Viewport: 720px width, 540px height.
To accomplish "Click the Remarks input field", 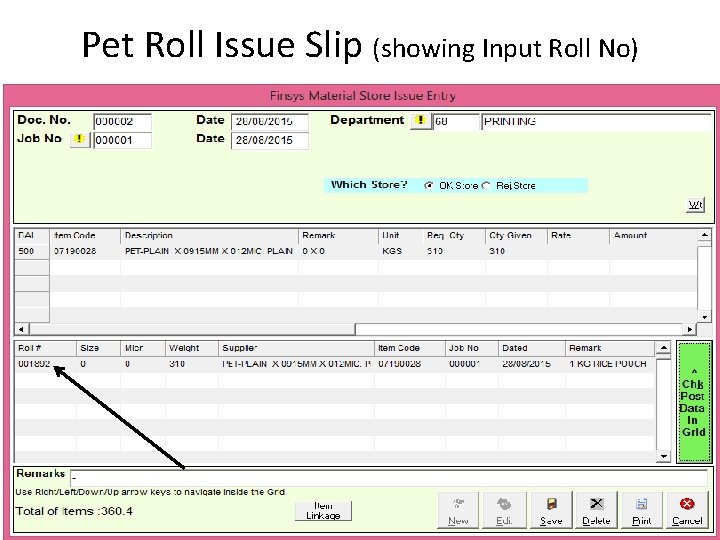I will (388, 478).
